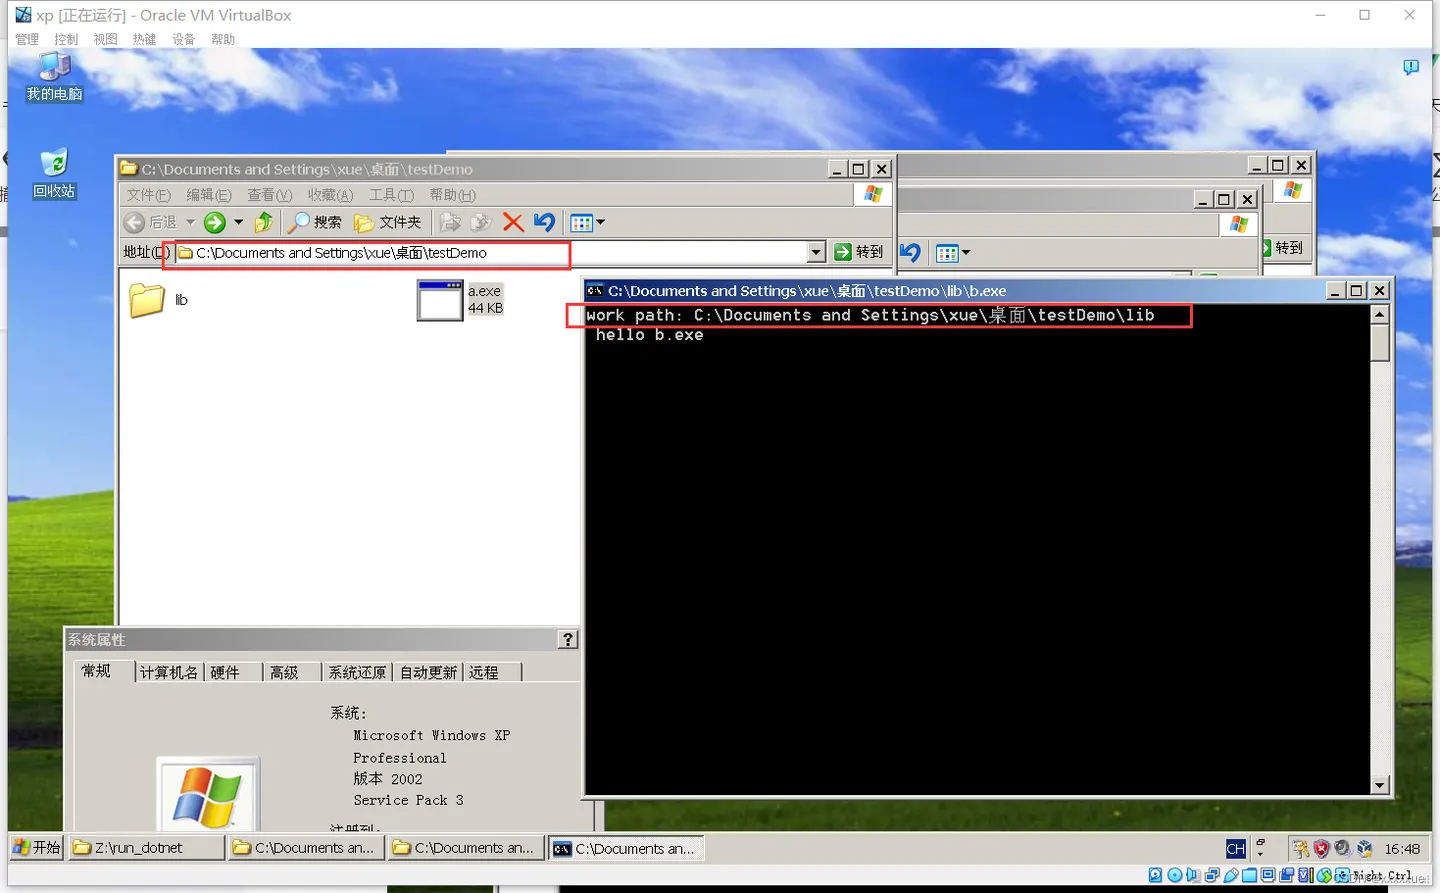Click the VirtualBox network status icon
This screenshot has height=893, width=1440.
(1212, 875)
